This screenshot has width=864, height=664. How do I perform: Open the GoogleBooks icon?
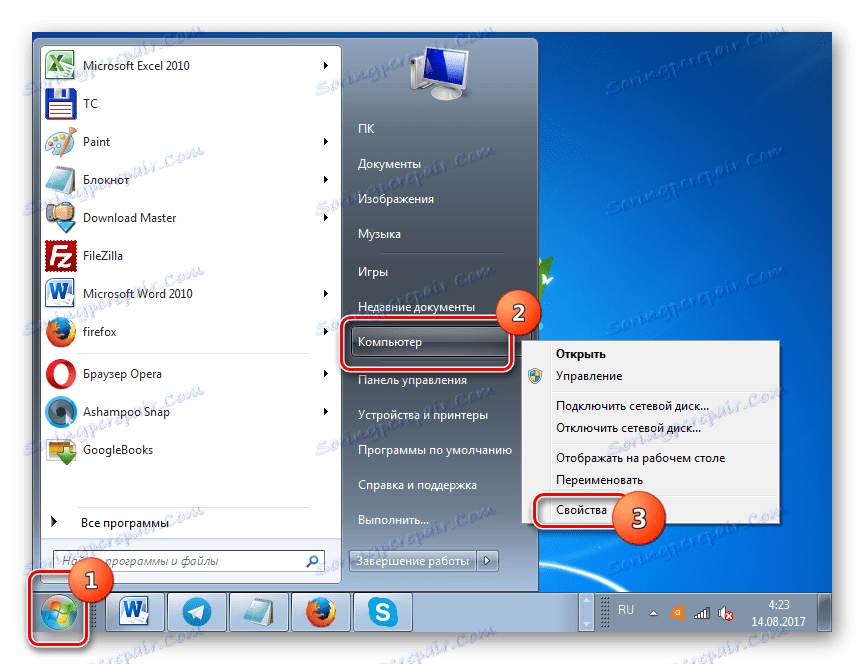coord(60,450)
